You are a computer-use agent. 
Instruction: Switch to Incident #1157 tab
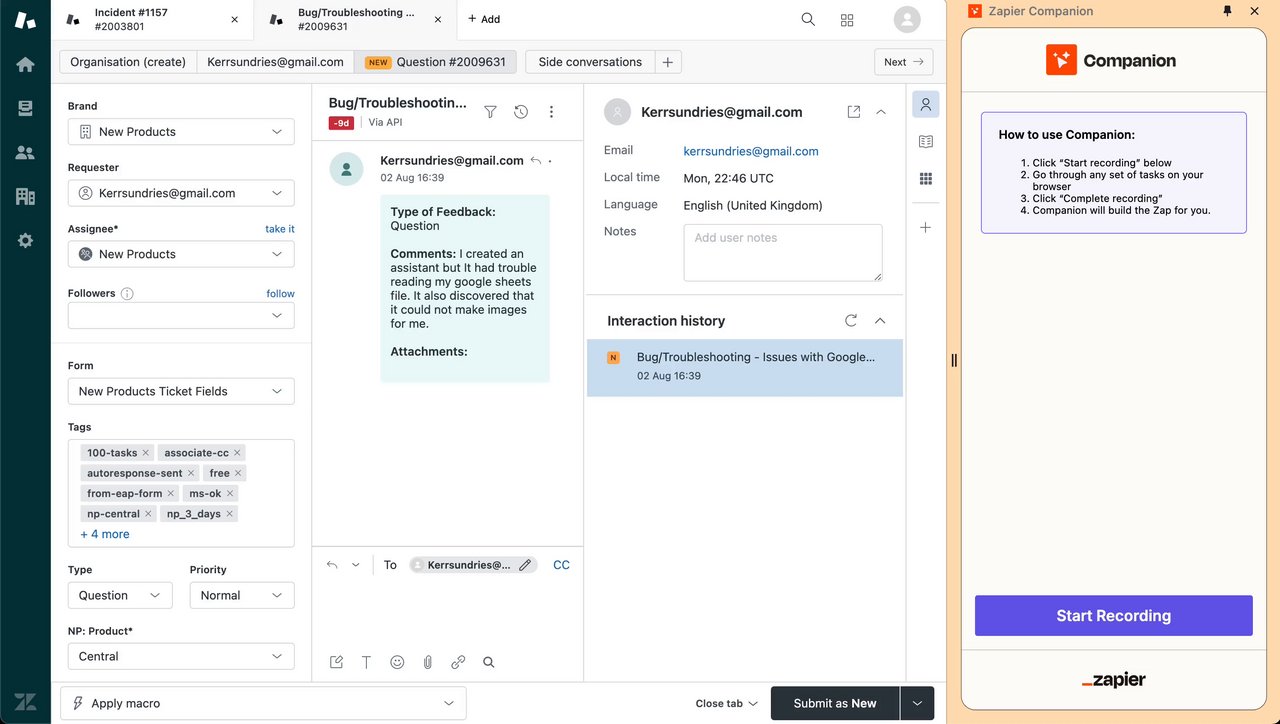153,19
